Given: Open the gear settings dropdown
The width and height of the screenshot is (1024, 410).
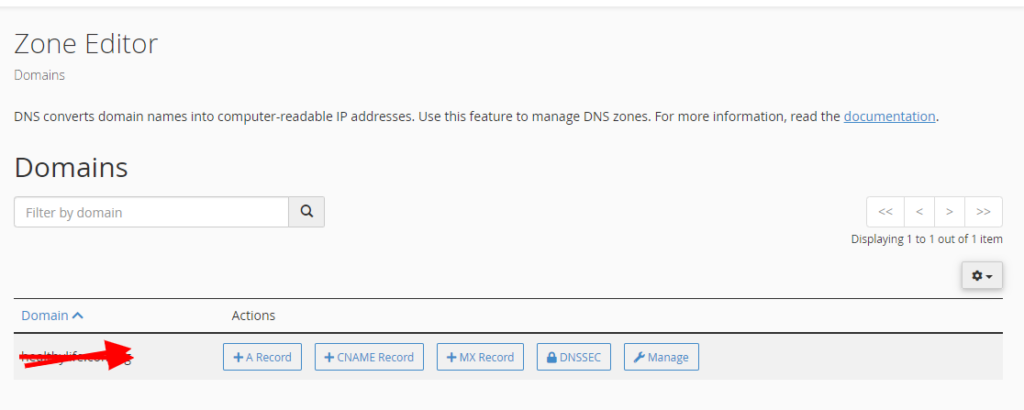Looking at the screenshot, I should click(982, 276).
